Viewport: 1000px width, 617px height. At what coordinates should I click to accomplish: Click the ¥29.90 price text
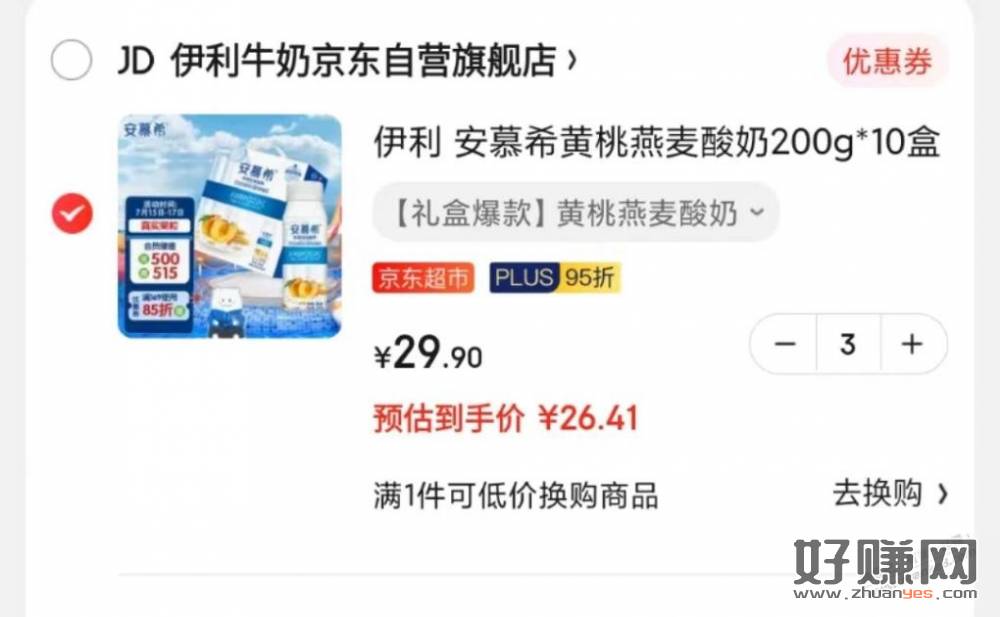[x=428, y=353]
